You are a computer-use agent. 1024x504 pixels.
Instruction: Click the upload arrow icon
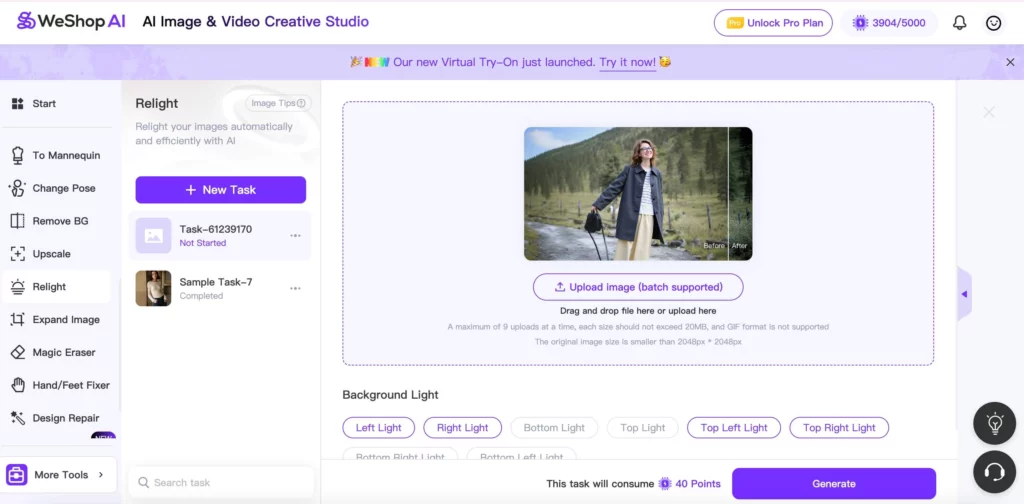tap(560, 287)
